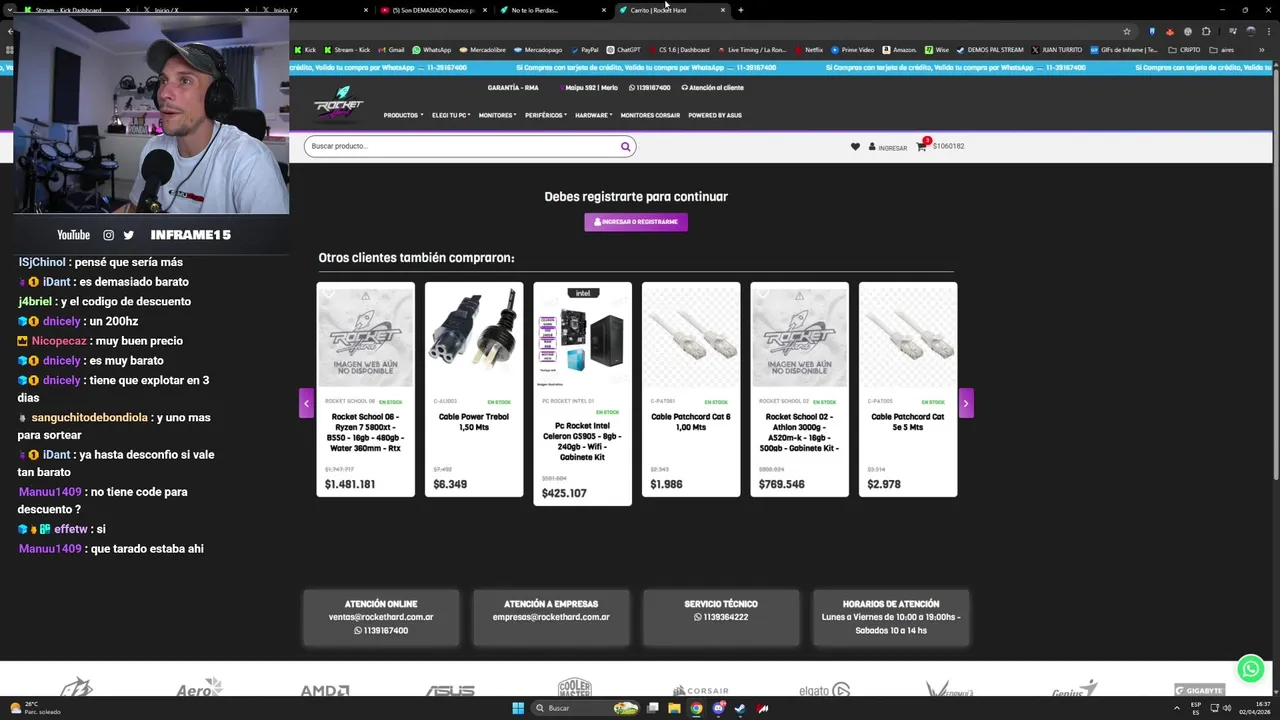Open Windows Start menu
The width and height of the screenshot is (1280, 720).
point(518,708)
